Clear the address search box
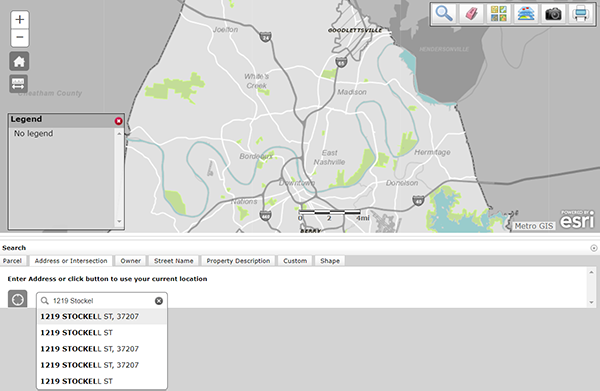The height and width of the screenshot is (391, 600). pyautogui.click(x=159, y=301)
